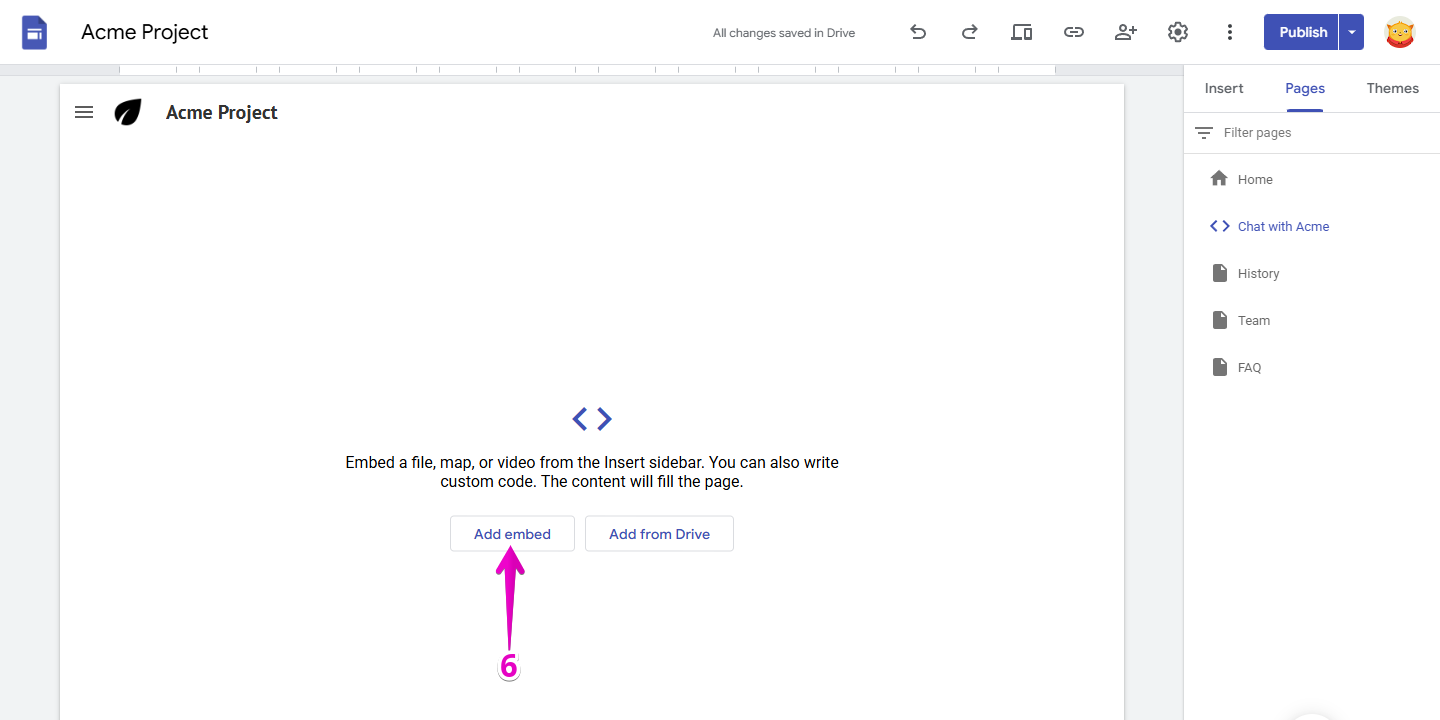Screen dimensions: 1440x720
Task: Open the site settings gear
Action: (1178, 32)
